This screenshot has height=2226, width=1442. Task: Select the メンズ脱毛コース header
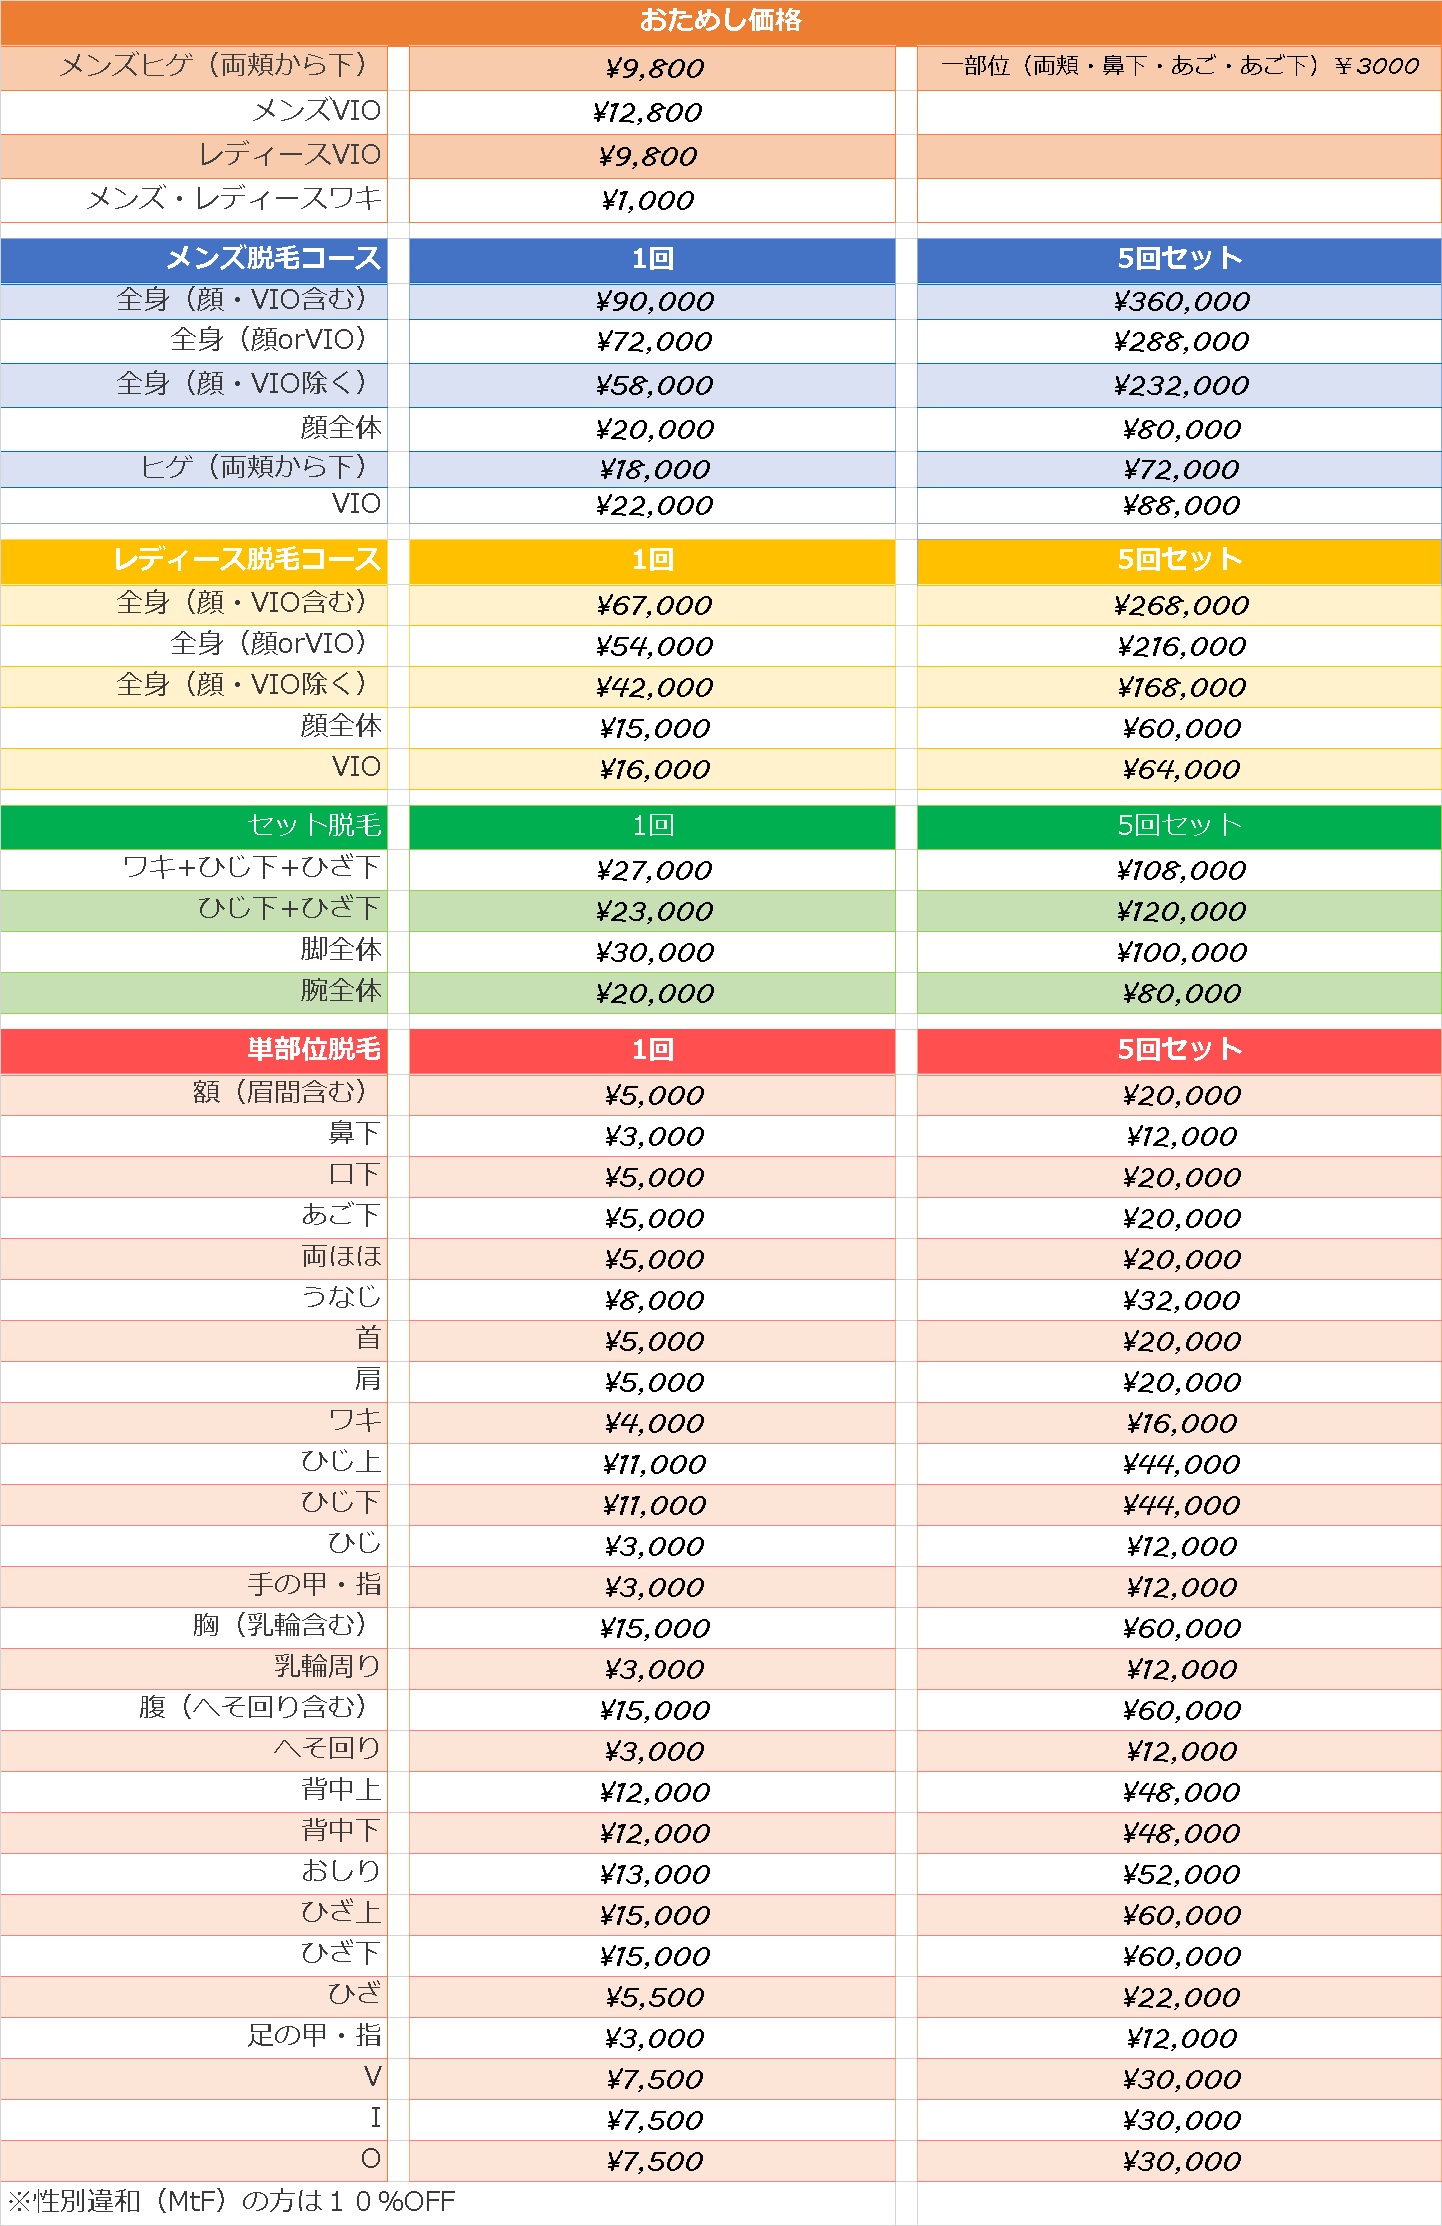[x=274, y=259]
